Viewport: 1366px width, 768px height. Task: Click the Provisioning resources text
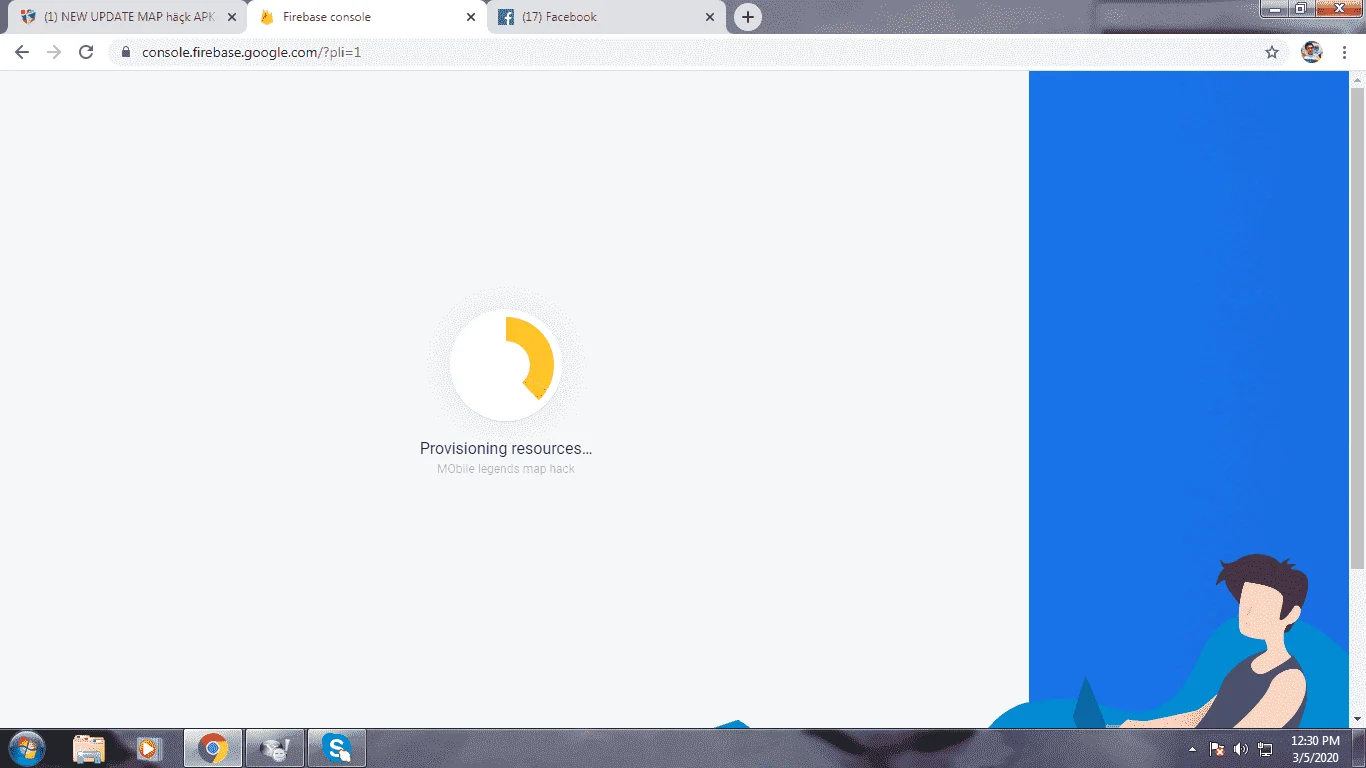click(506, 448)
